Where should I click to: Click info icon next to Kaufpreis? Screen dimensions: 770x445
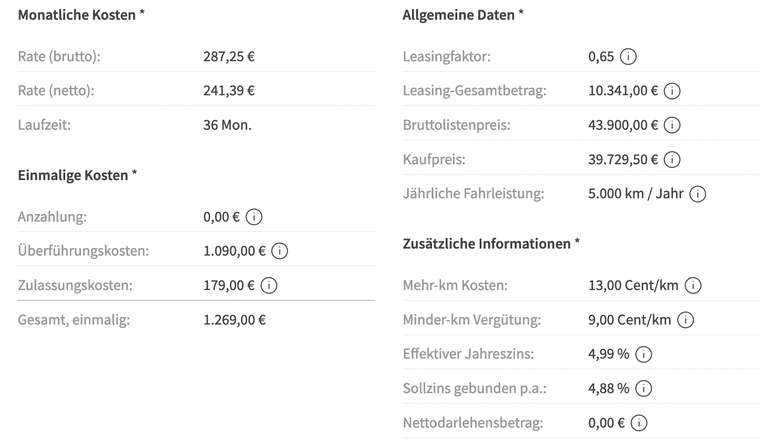(672, 160)
